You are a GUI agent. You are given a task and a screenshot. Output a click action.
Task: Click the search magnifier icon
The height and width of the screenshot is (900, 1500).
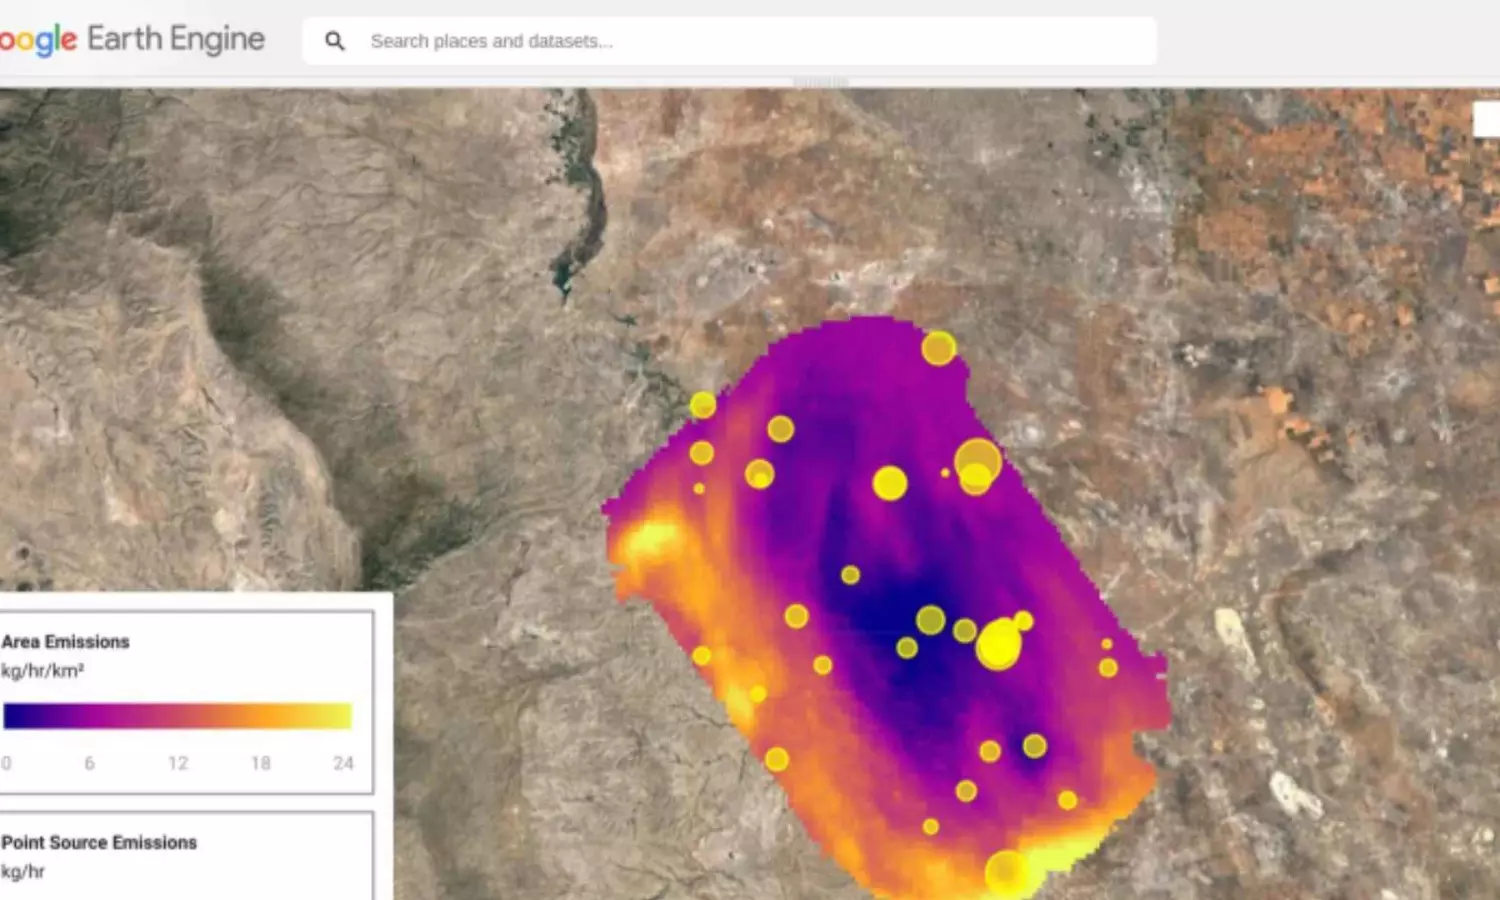click(335, 41)
